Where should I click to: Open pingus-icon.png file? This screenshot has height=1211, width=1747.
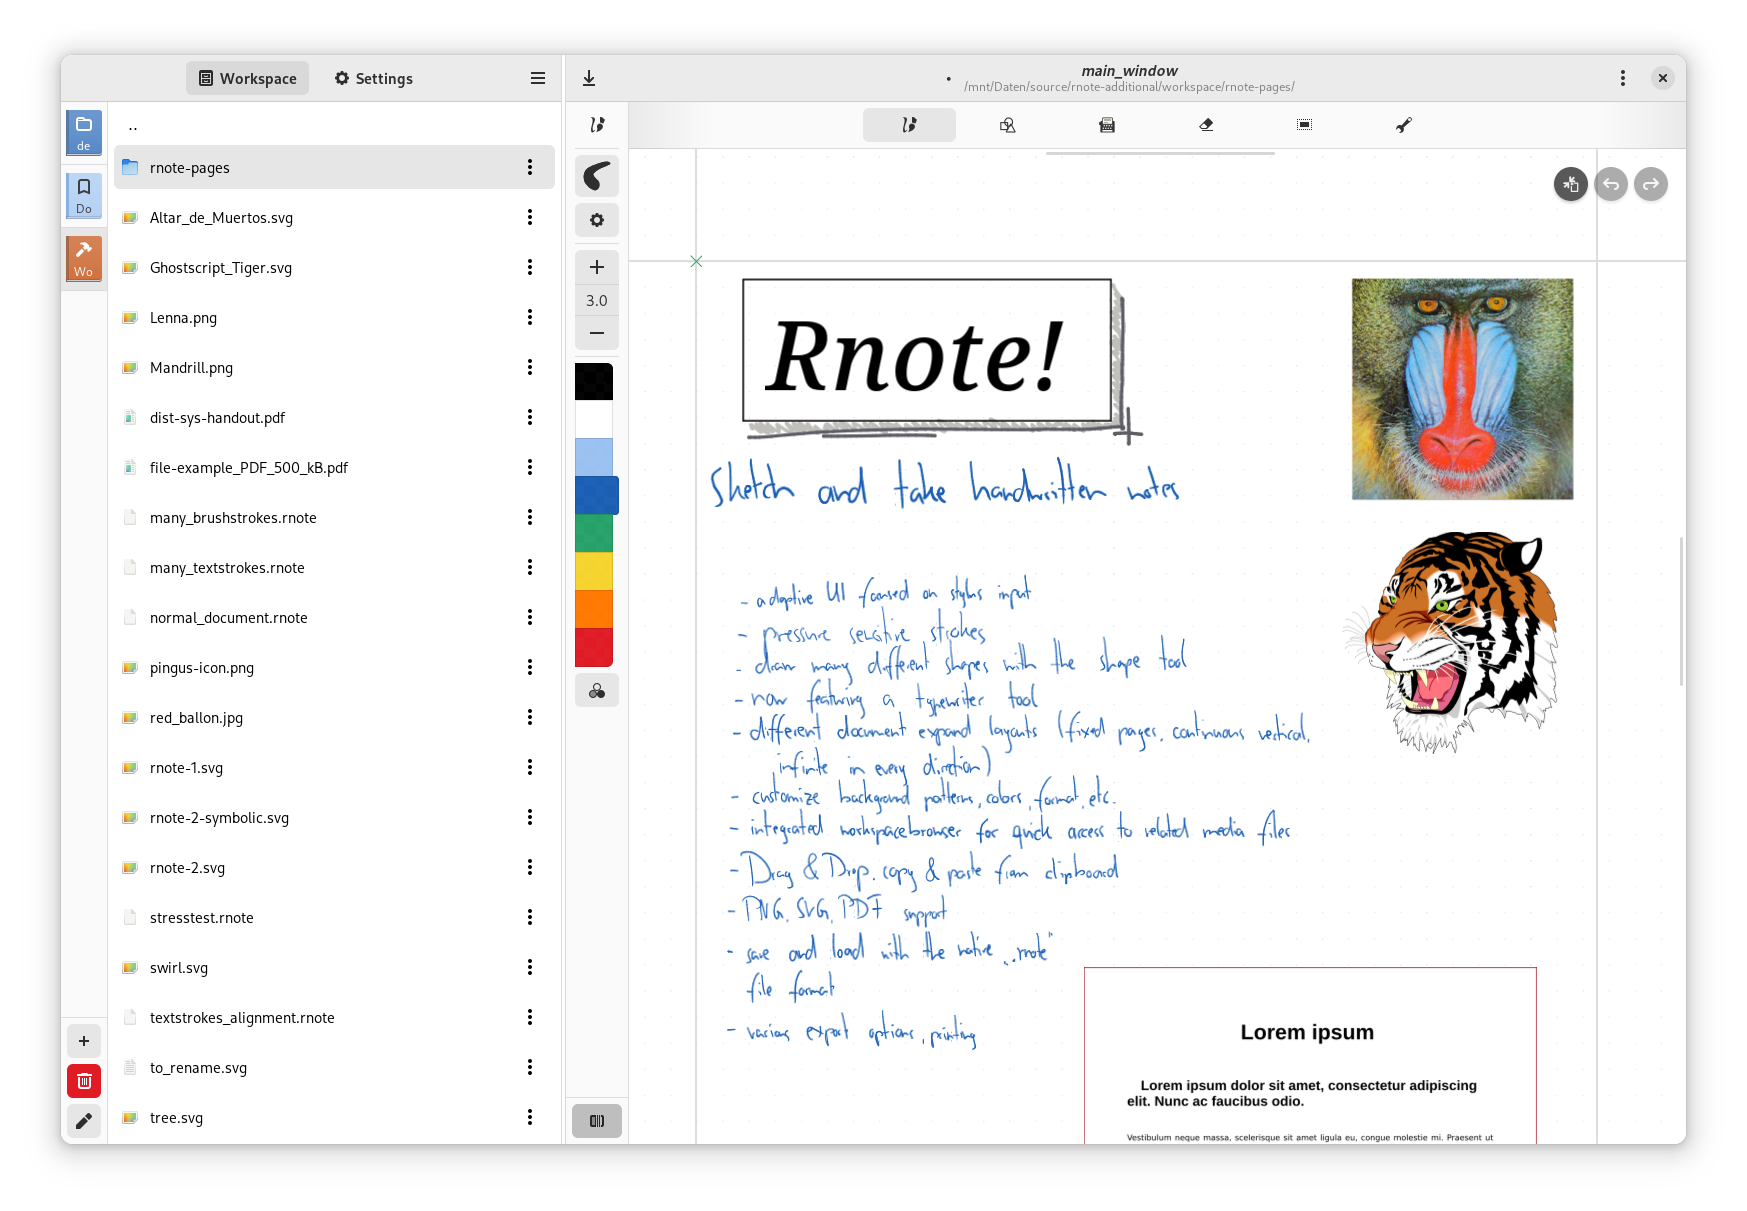334,667
